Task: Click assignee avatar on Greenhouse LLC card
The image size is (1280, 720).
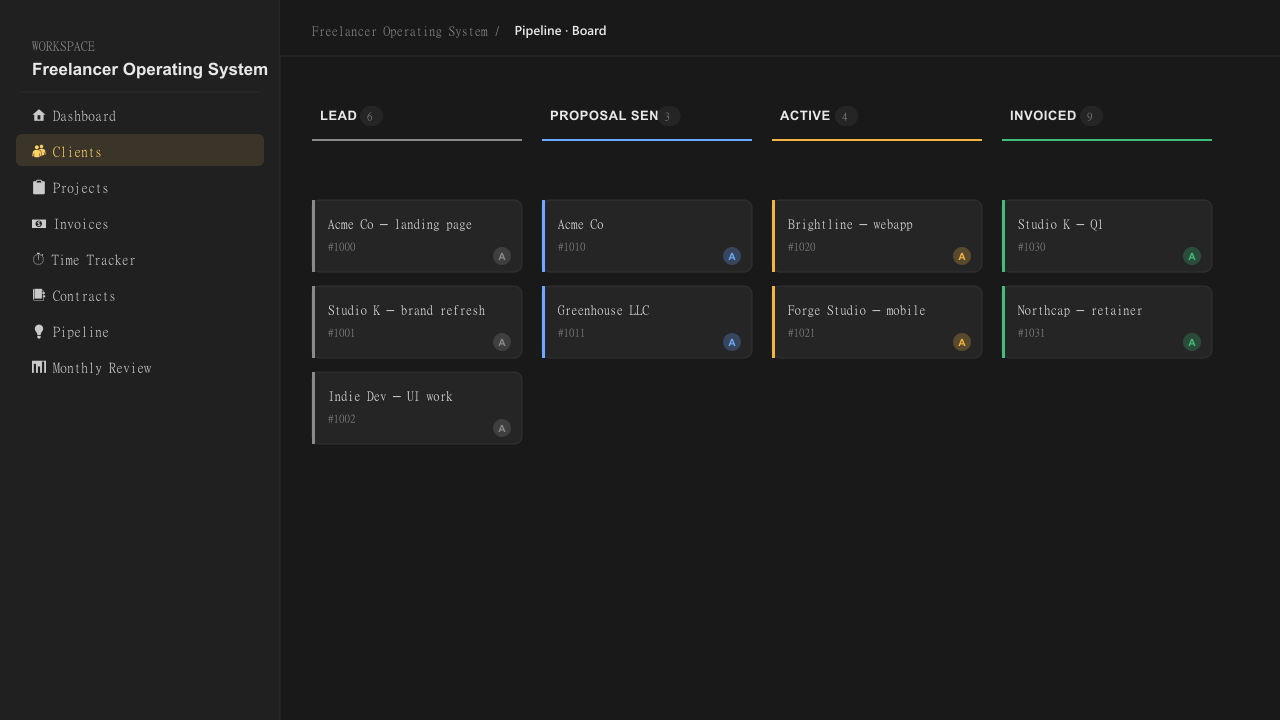Action: (x=732, y=342)
